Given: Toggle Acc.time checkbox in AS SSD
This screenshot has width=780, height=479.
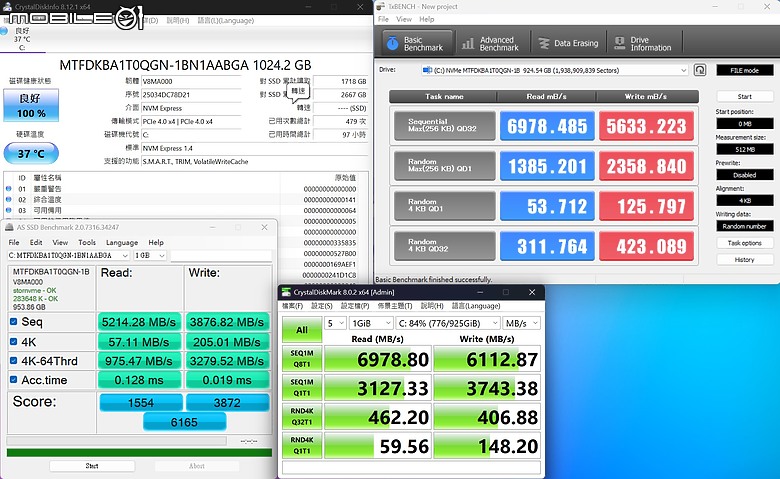Looking at the screenshot, I should (x=13, y=380).
